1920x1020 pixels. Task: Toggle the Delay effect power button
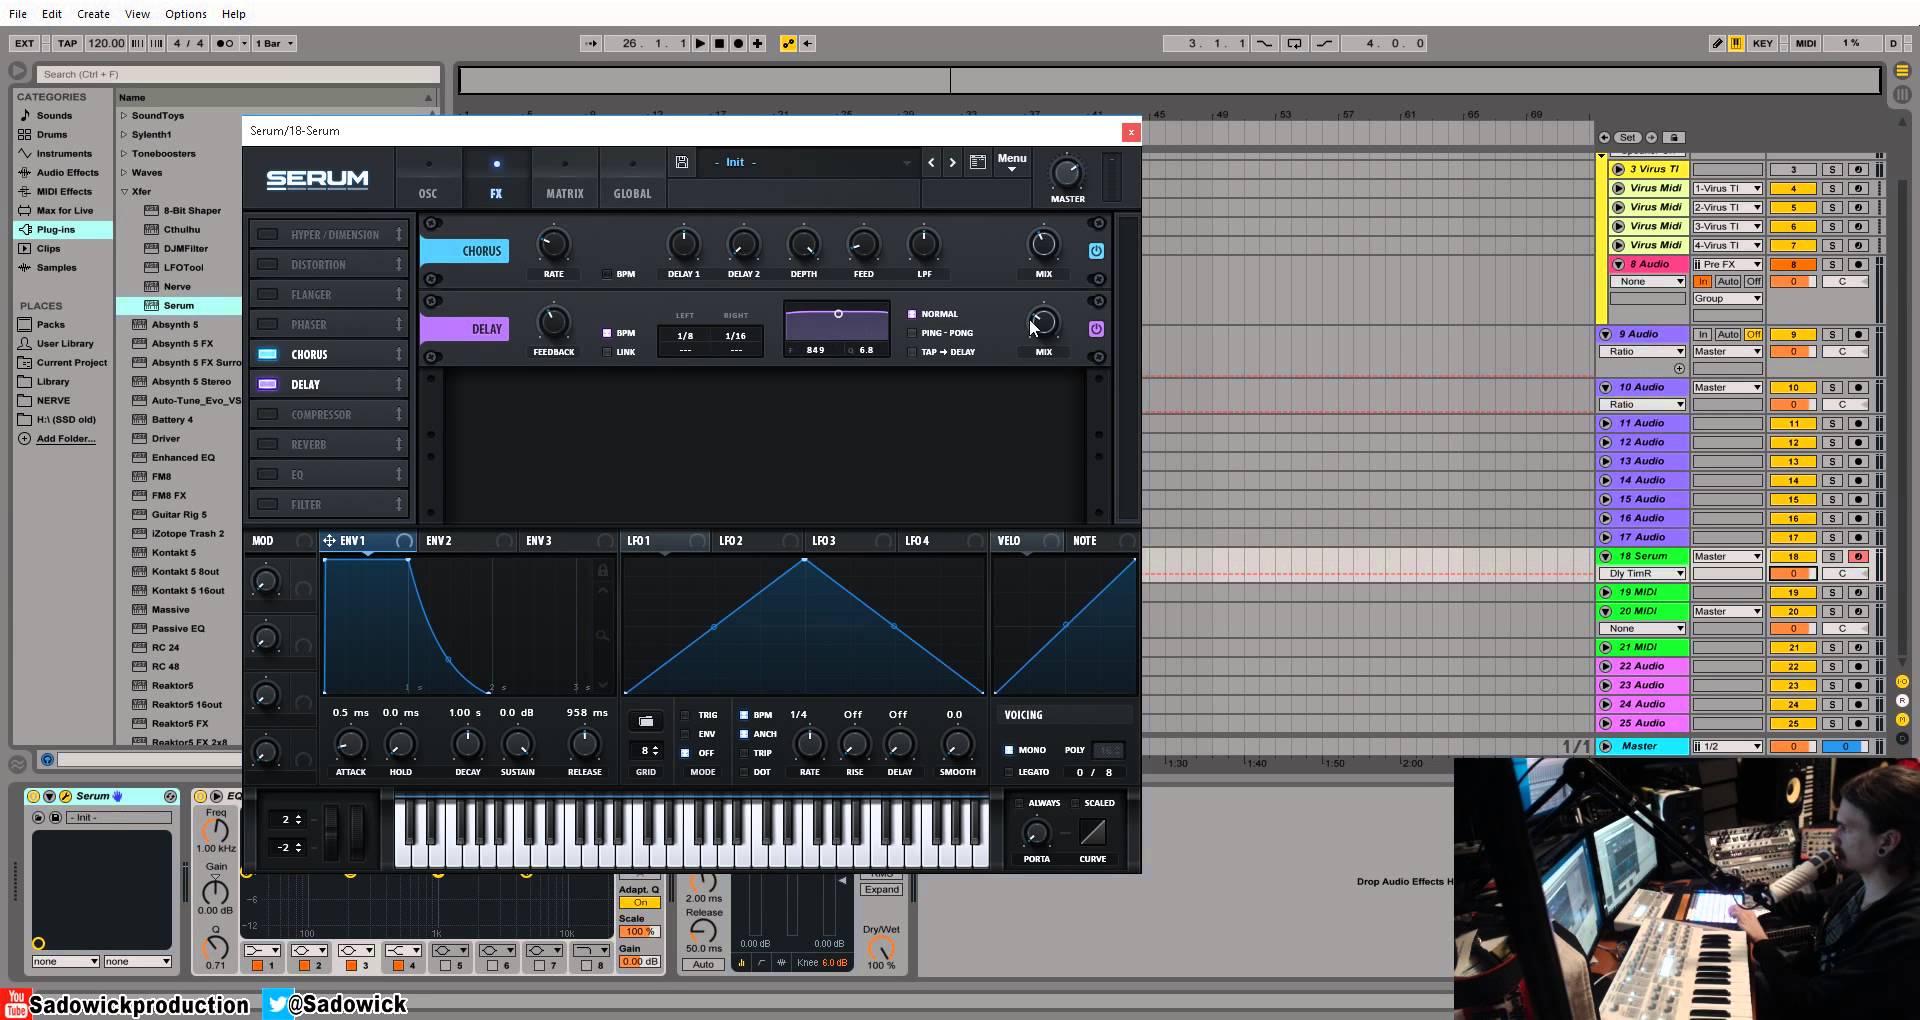click(1096, 329)
